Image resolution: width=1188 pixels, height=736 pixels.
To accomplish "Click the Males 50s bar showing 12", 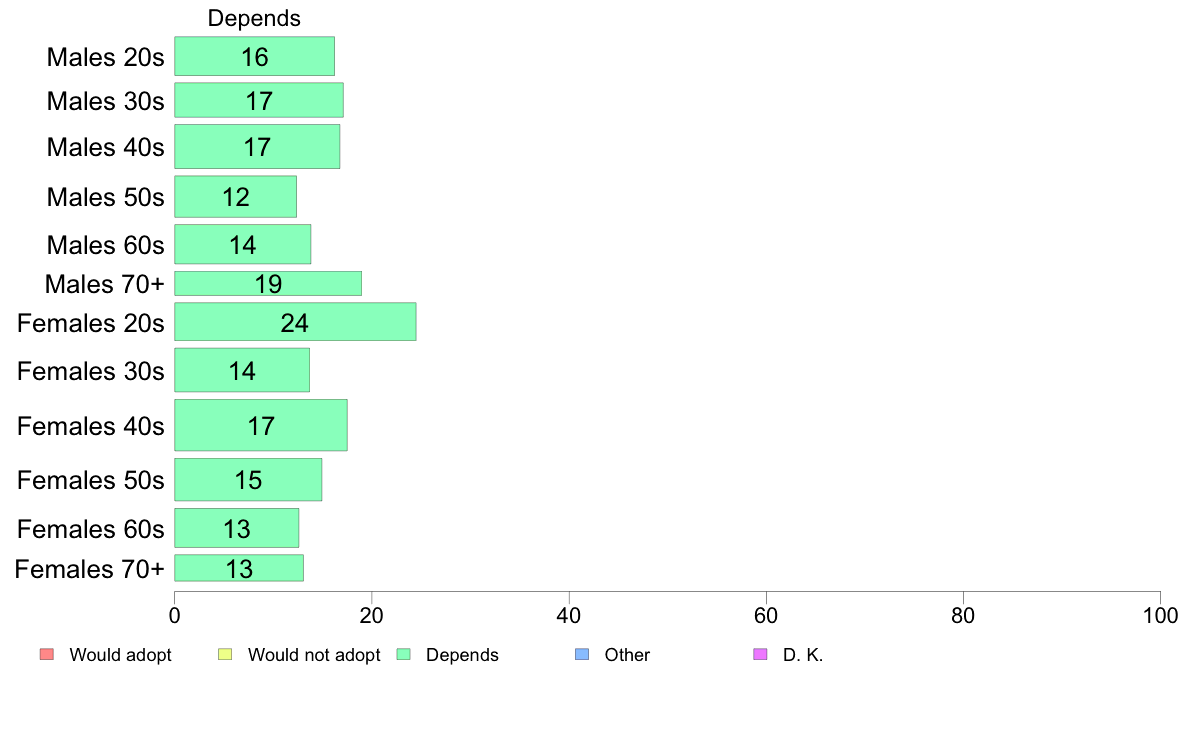I will 236,197.
